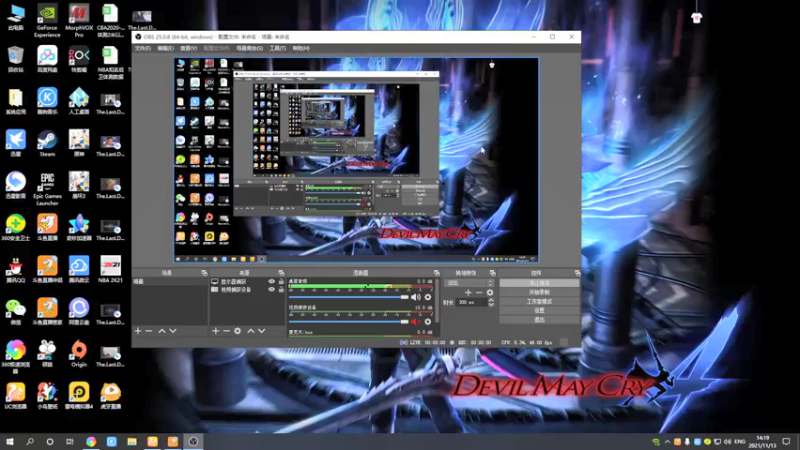Add a new source with the plus icon
Screen dimensions: 800x450
point(215,331)
